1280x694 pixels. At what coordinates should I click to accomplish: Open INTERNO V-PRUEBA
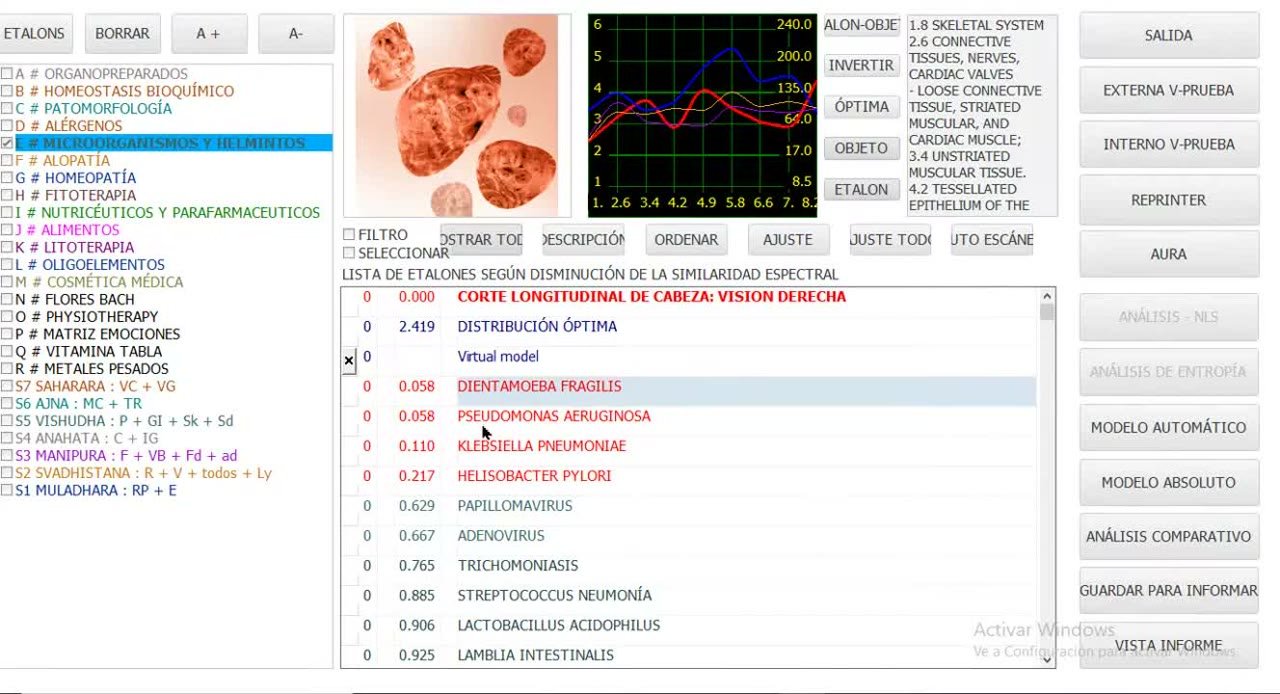[1168, 144]
